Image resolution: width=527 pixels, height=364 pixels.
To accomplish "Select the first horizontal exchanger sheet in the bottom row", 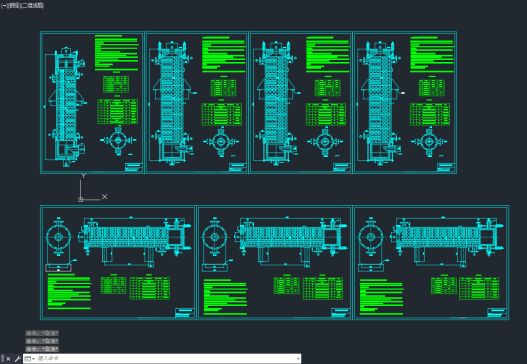I will click(x=118, y=262).
